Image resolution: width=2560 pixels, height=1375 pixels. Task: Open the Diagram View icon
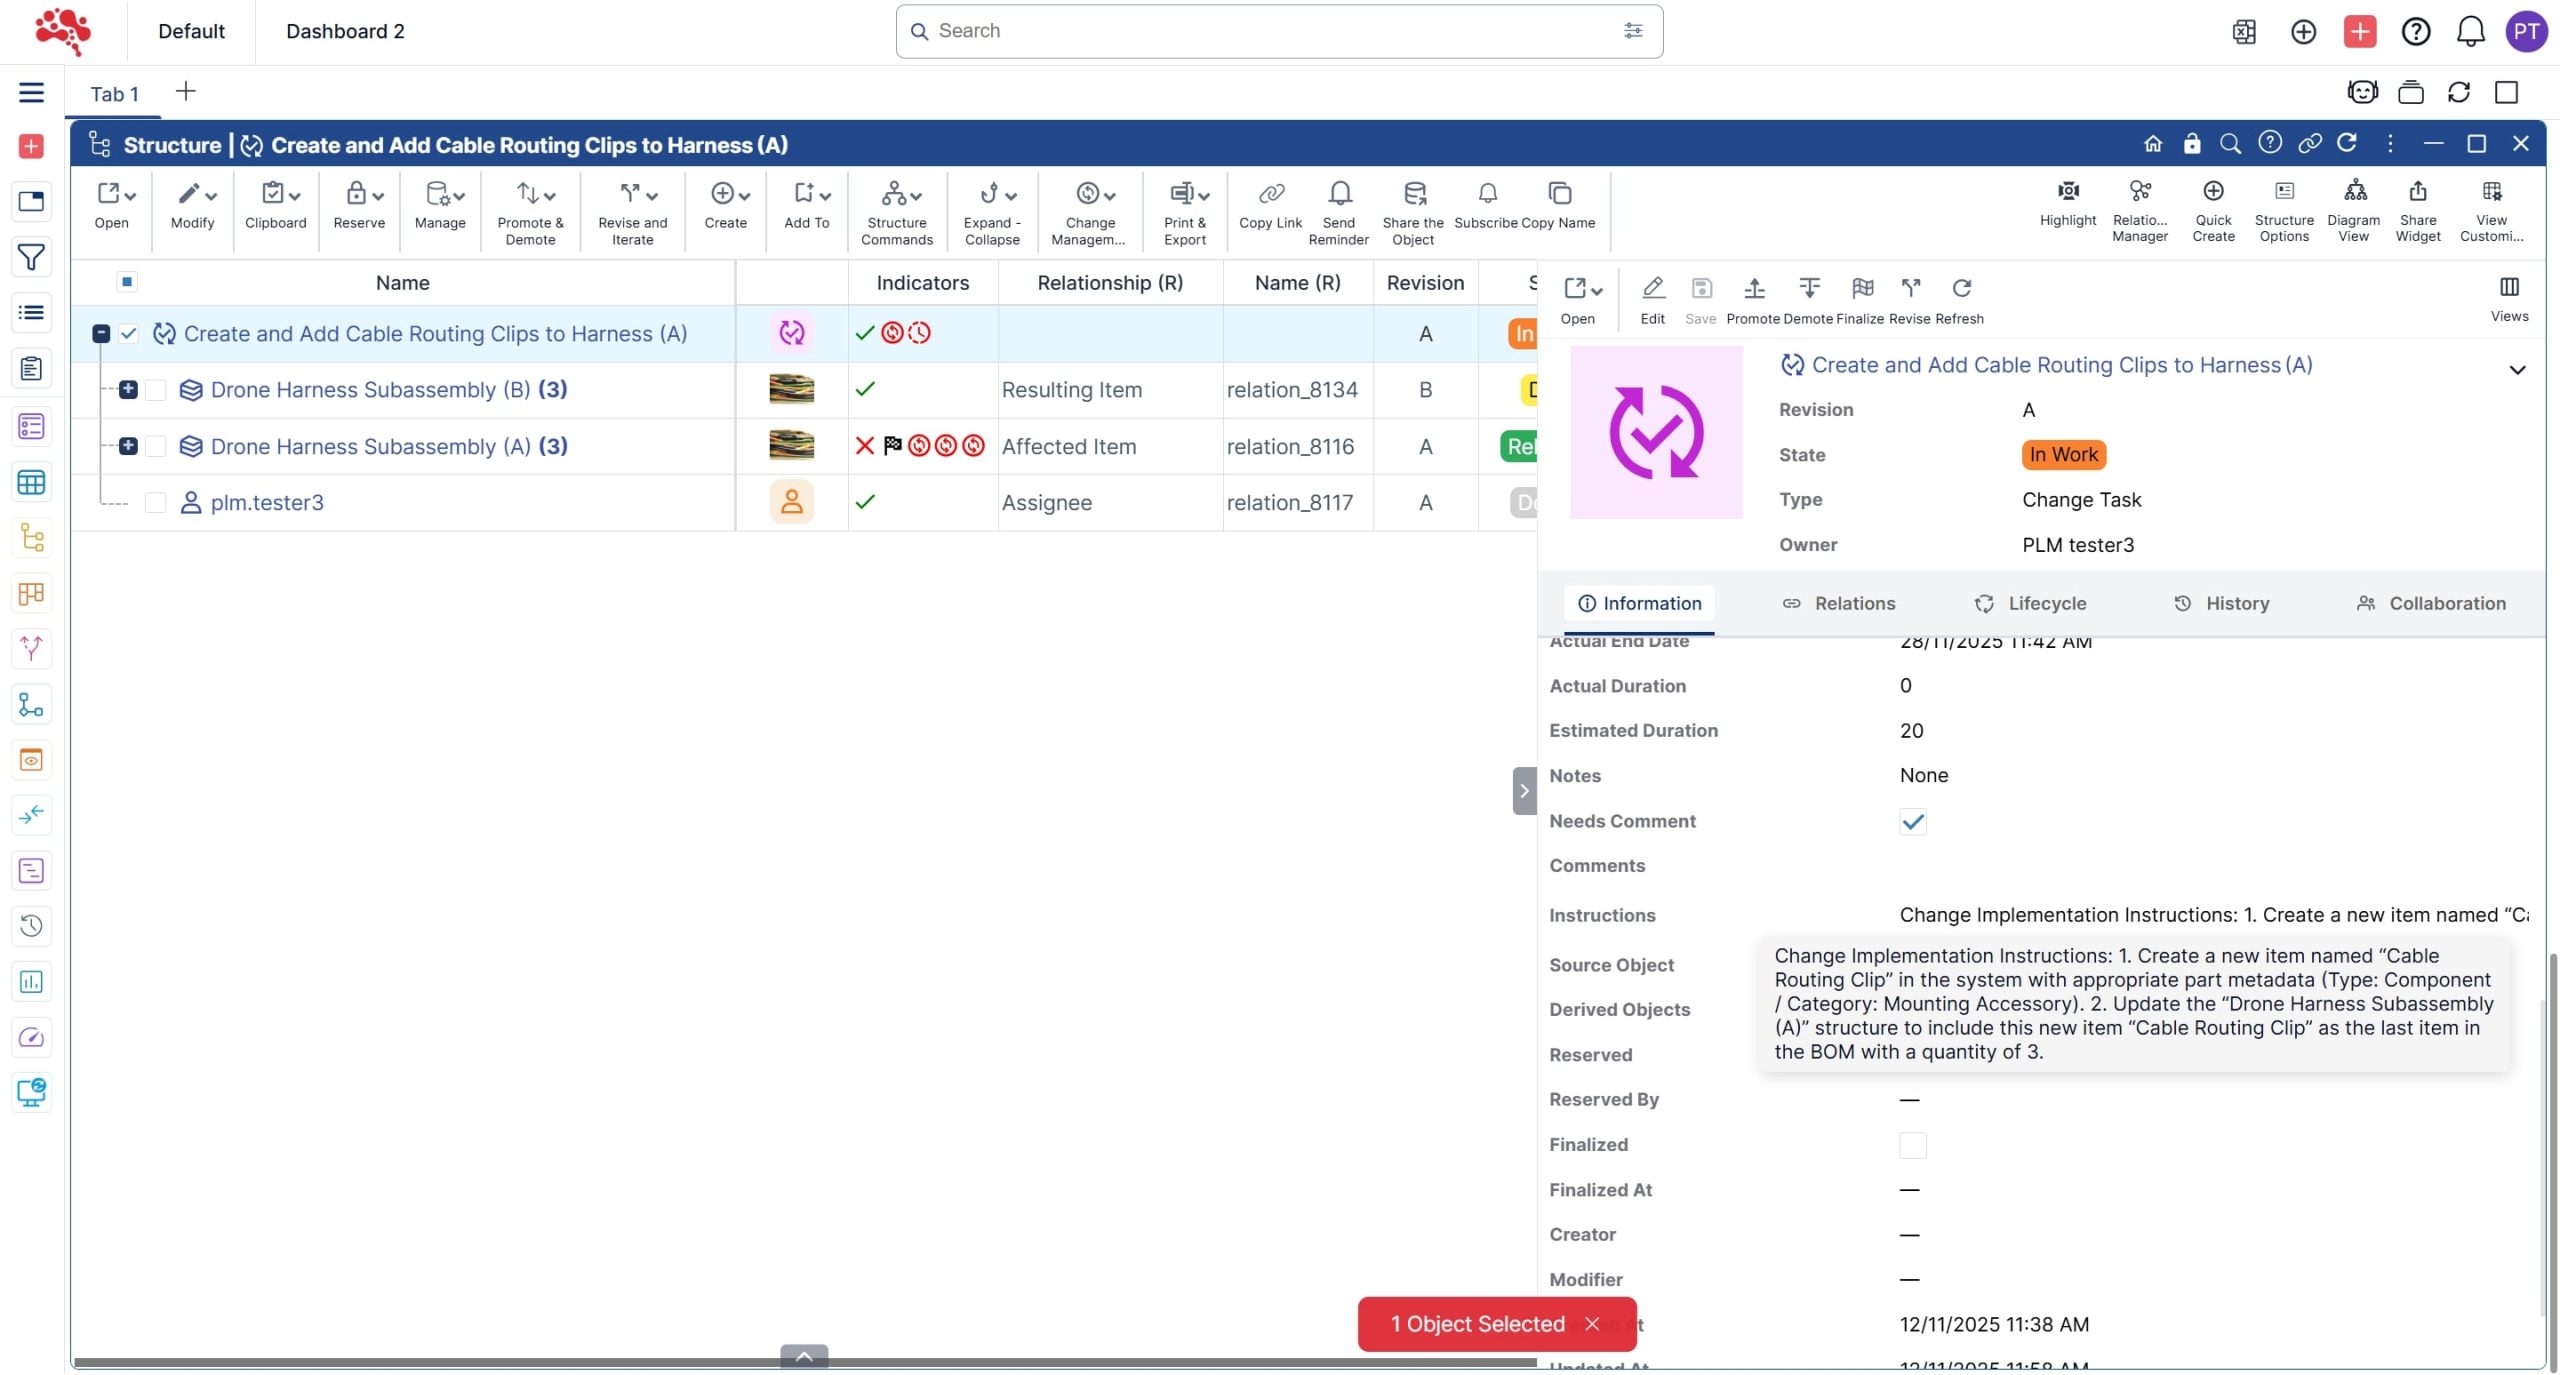pyautogui.click(x=2354, y=192)
